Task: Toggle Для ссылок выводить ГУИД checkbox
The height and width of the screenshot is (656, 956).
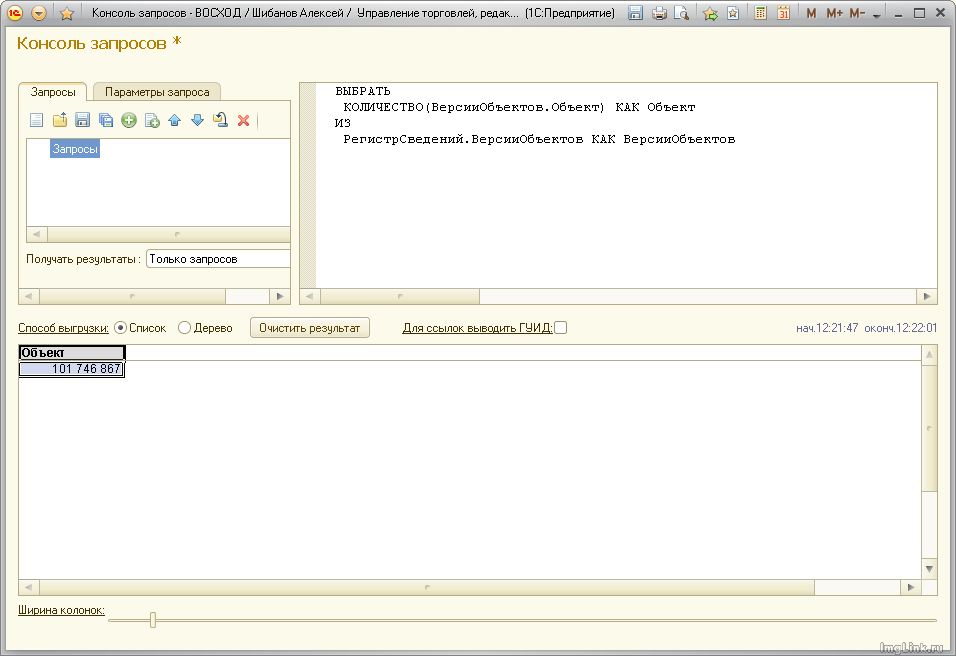Action: point(560,328)
